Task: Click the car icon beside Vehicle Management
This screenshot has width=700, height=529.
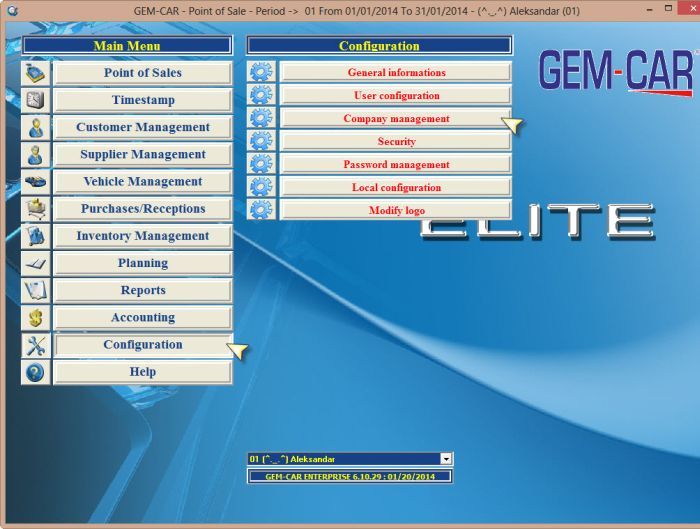Action: [35, 182]
